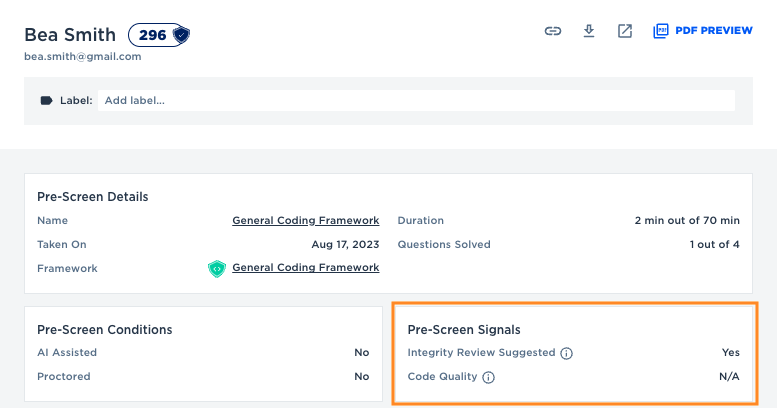The image size is (777, 408).
Task: Click the Pre-Screen Details heading
Action: (x=93, y=197)
